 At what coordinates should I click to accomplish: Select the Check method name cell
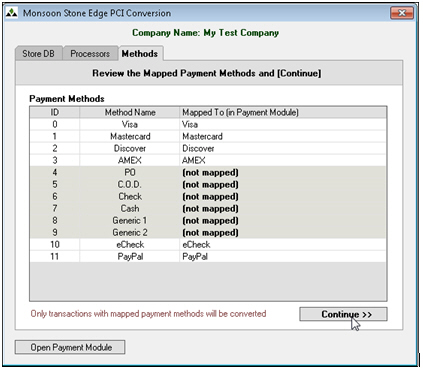[x=130, y=196]
